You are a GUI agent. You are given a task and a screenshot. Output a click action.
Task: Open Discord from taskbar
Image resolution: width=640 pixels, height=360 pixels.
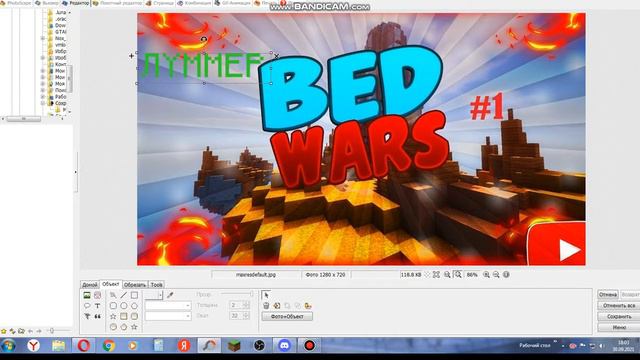tap(284, 345)
